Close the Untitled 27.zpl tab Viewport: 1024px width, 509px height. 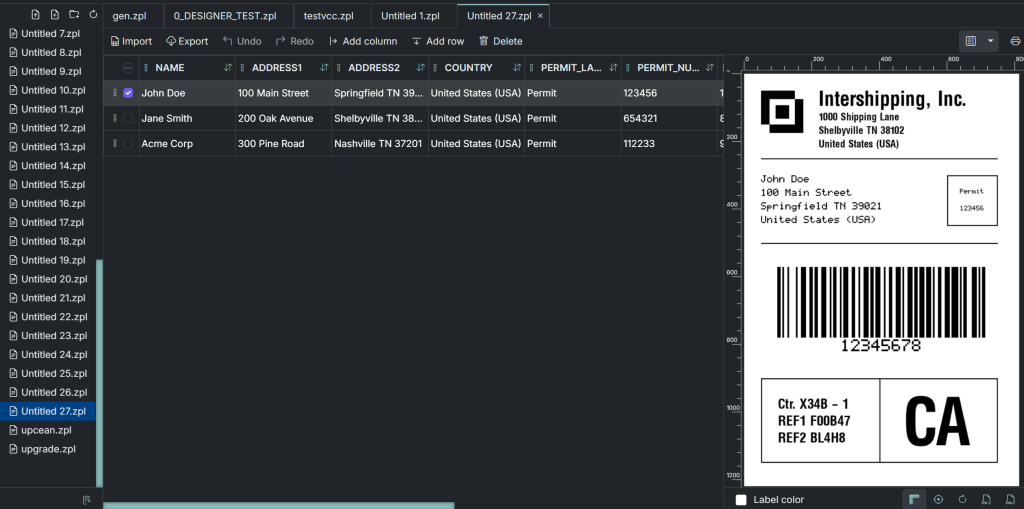pos(540,16)
